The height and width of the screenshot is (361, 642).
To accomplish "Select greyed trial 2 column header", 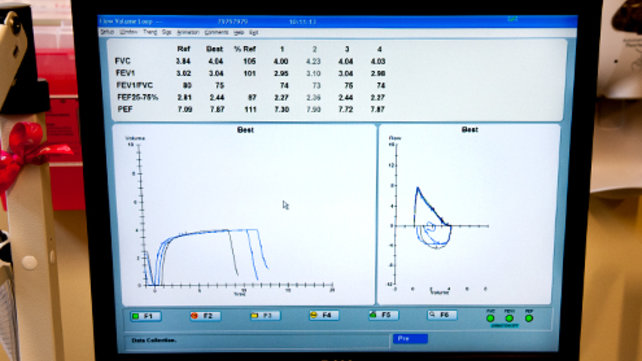I will [314, 49].
